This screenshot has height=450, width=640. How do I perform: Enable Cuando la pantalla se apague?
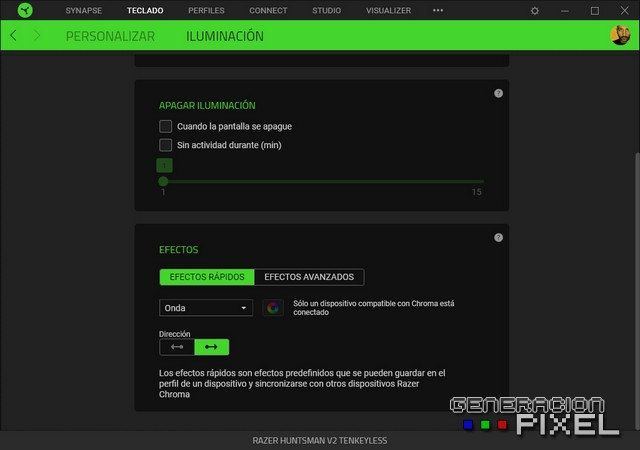165,126
